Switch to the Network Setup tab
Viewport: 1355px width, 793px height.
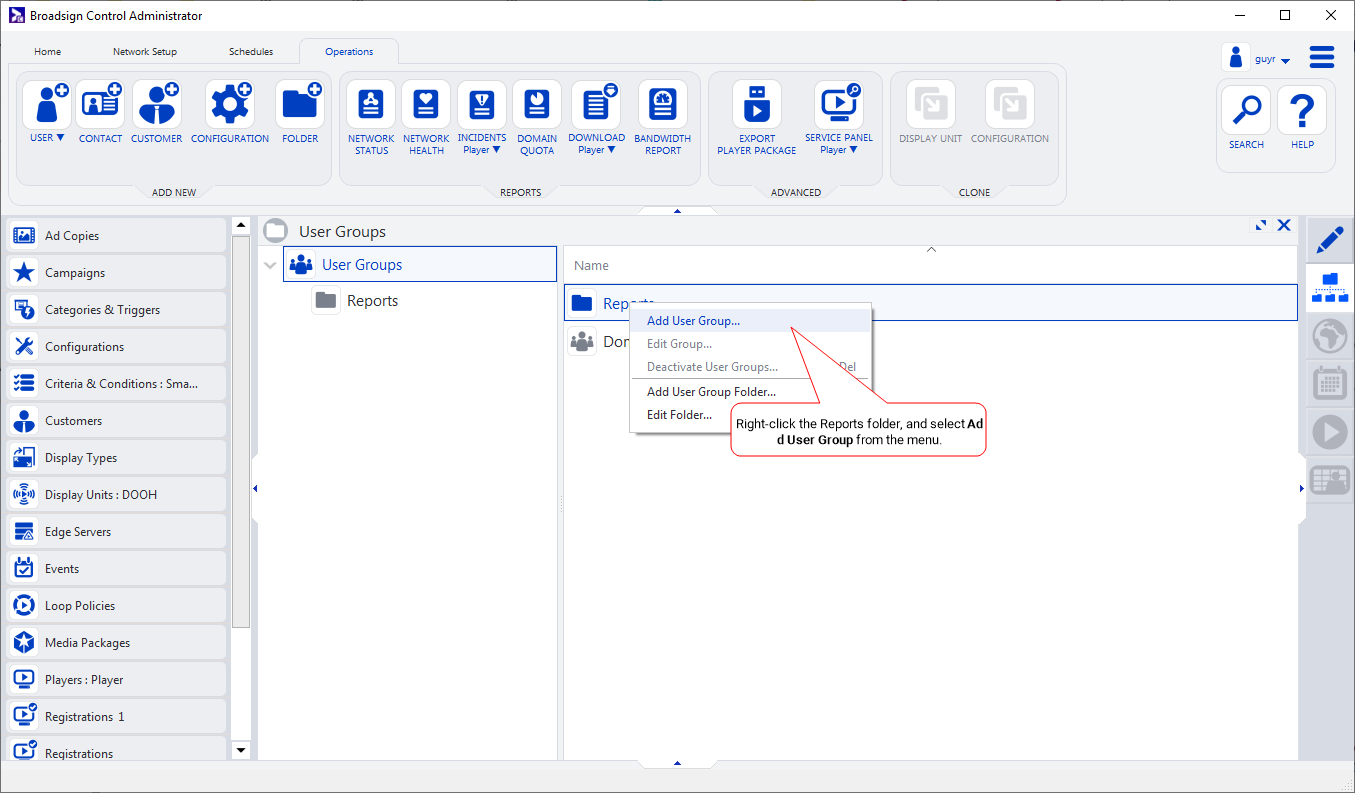[x=145, y=52]
